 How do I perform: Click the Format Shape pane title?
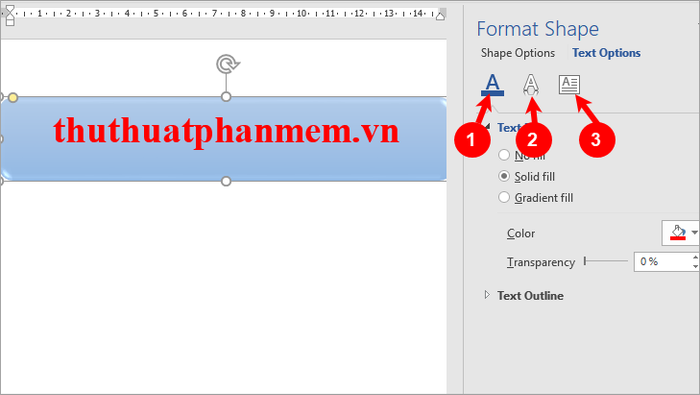[x=538, y=29]
